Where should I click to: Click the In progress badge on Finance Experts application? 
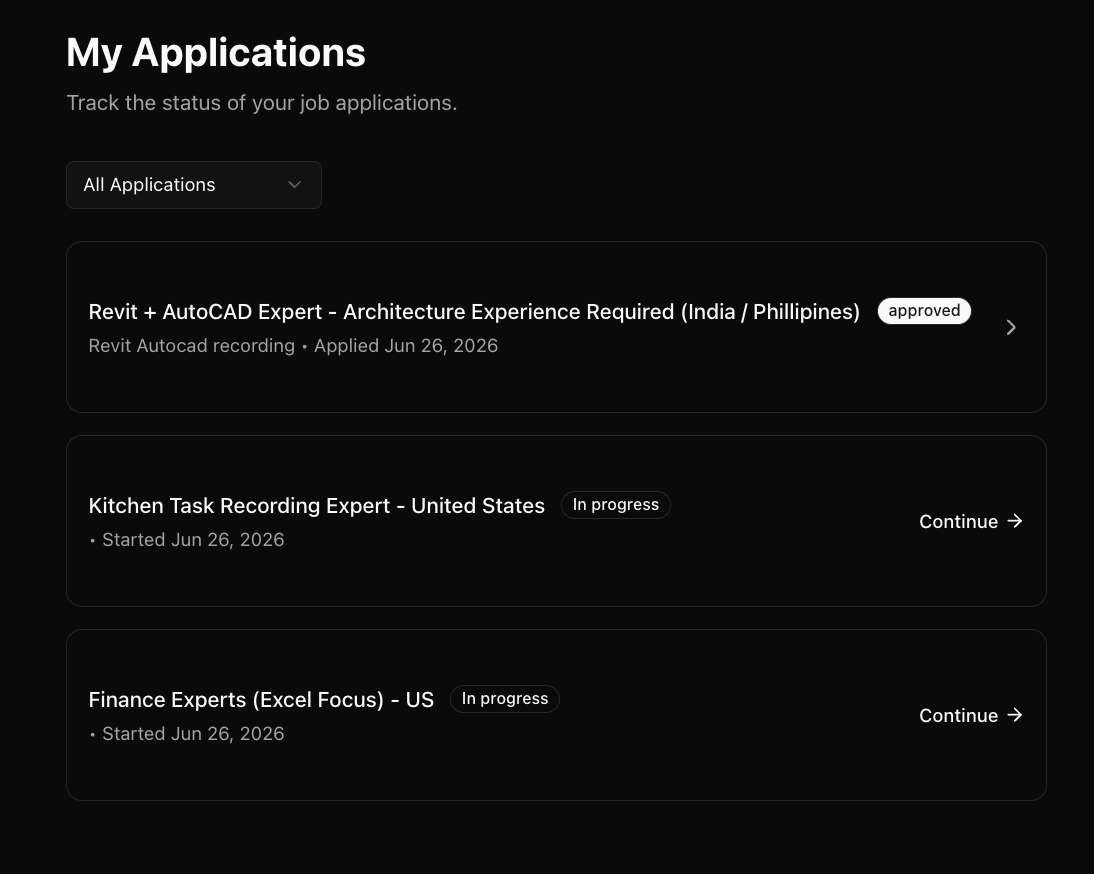[x=504, y=699]
